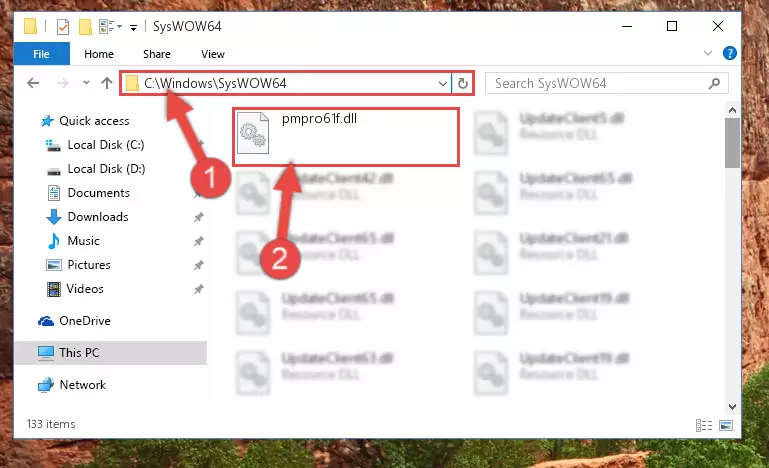Click the folder icon in title bar
This screenshot has width=769, height=468.
coord(30,26)
